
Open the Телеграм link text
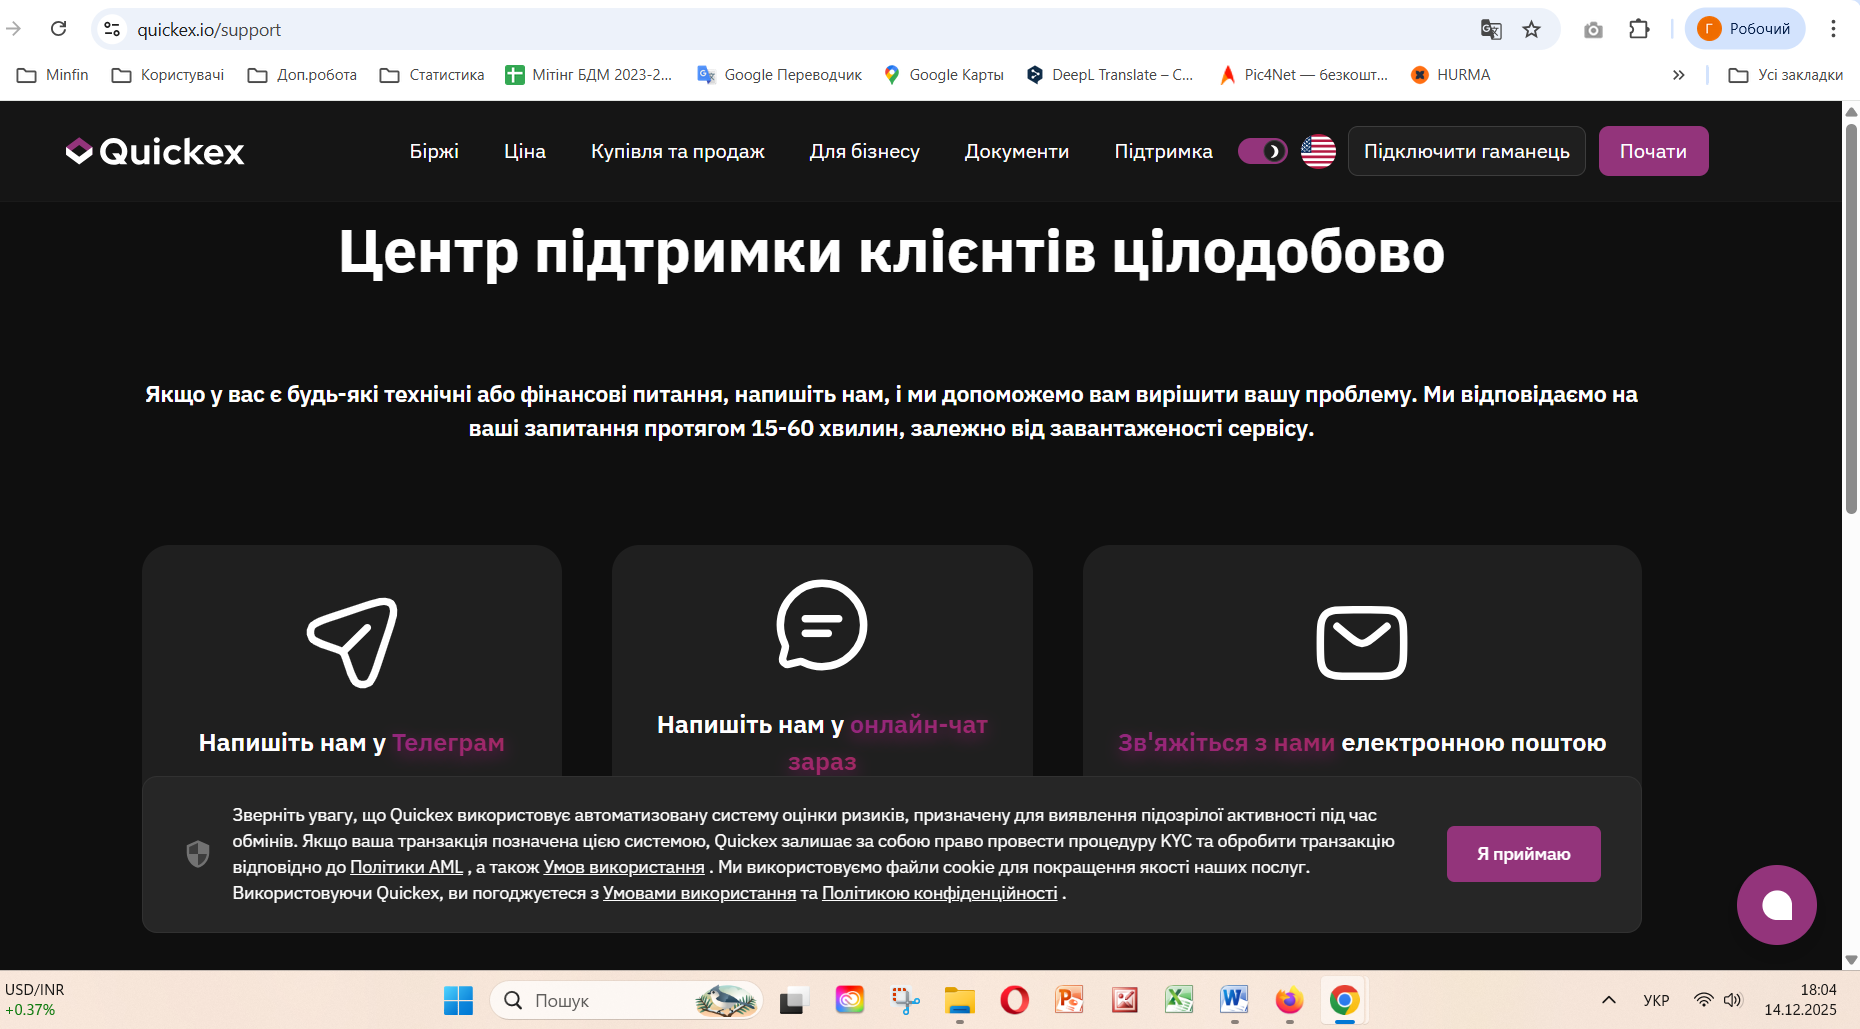448,743
